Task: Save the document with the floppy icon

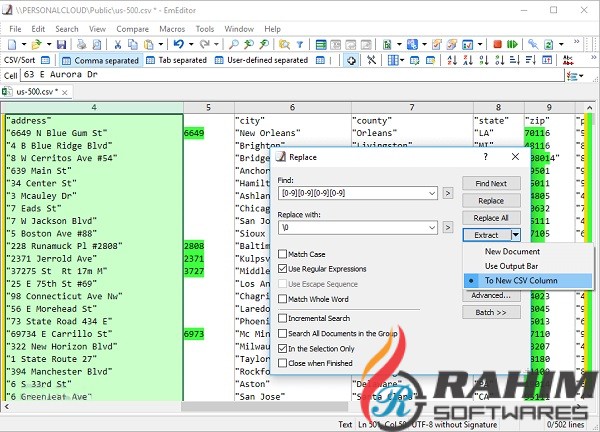Action: (x=61, y=44)
